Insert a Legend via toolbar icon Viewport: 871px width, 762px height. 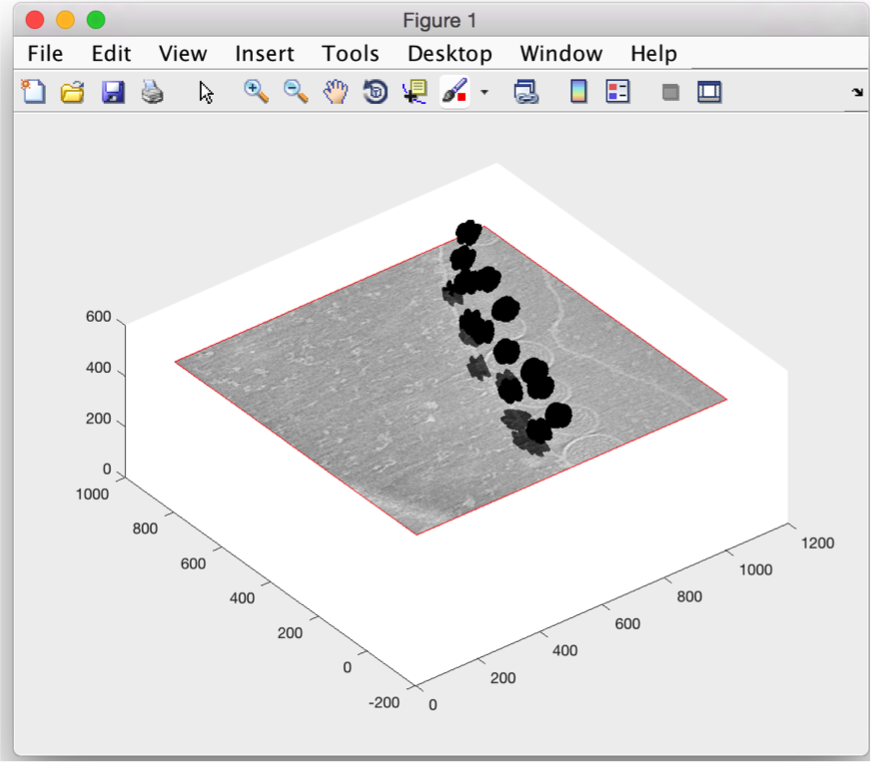[617, 92]
